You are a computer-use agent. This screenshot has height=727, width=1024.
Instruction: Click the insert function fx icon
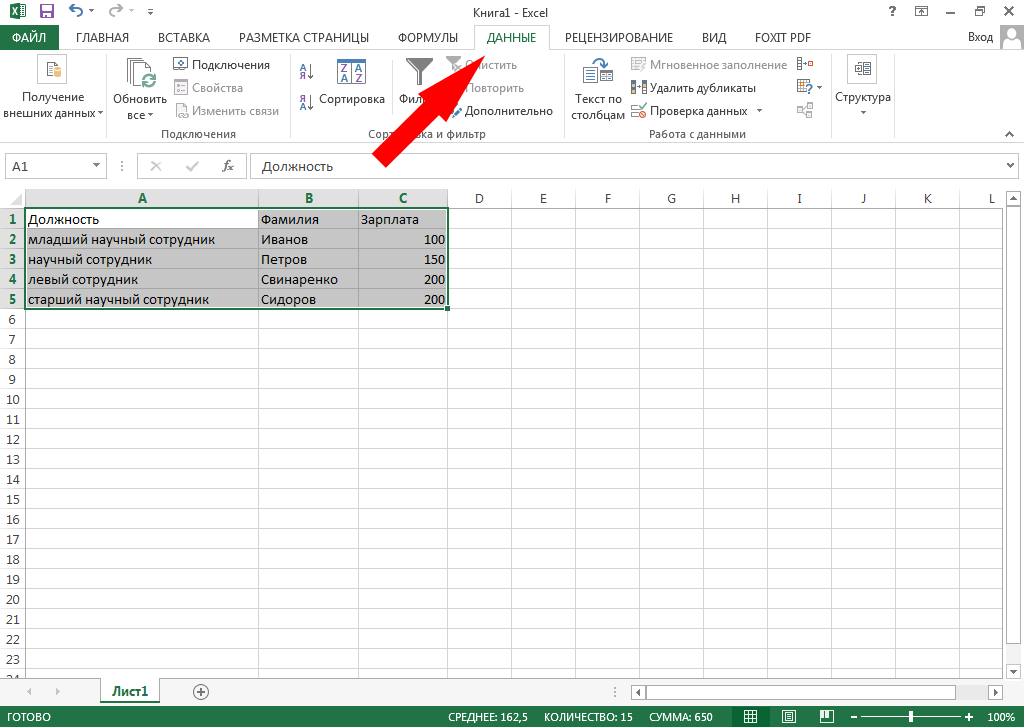[x=228, y=166]
